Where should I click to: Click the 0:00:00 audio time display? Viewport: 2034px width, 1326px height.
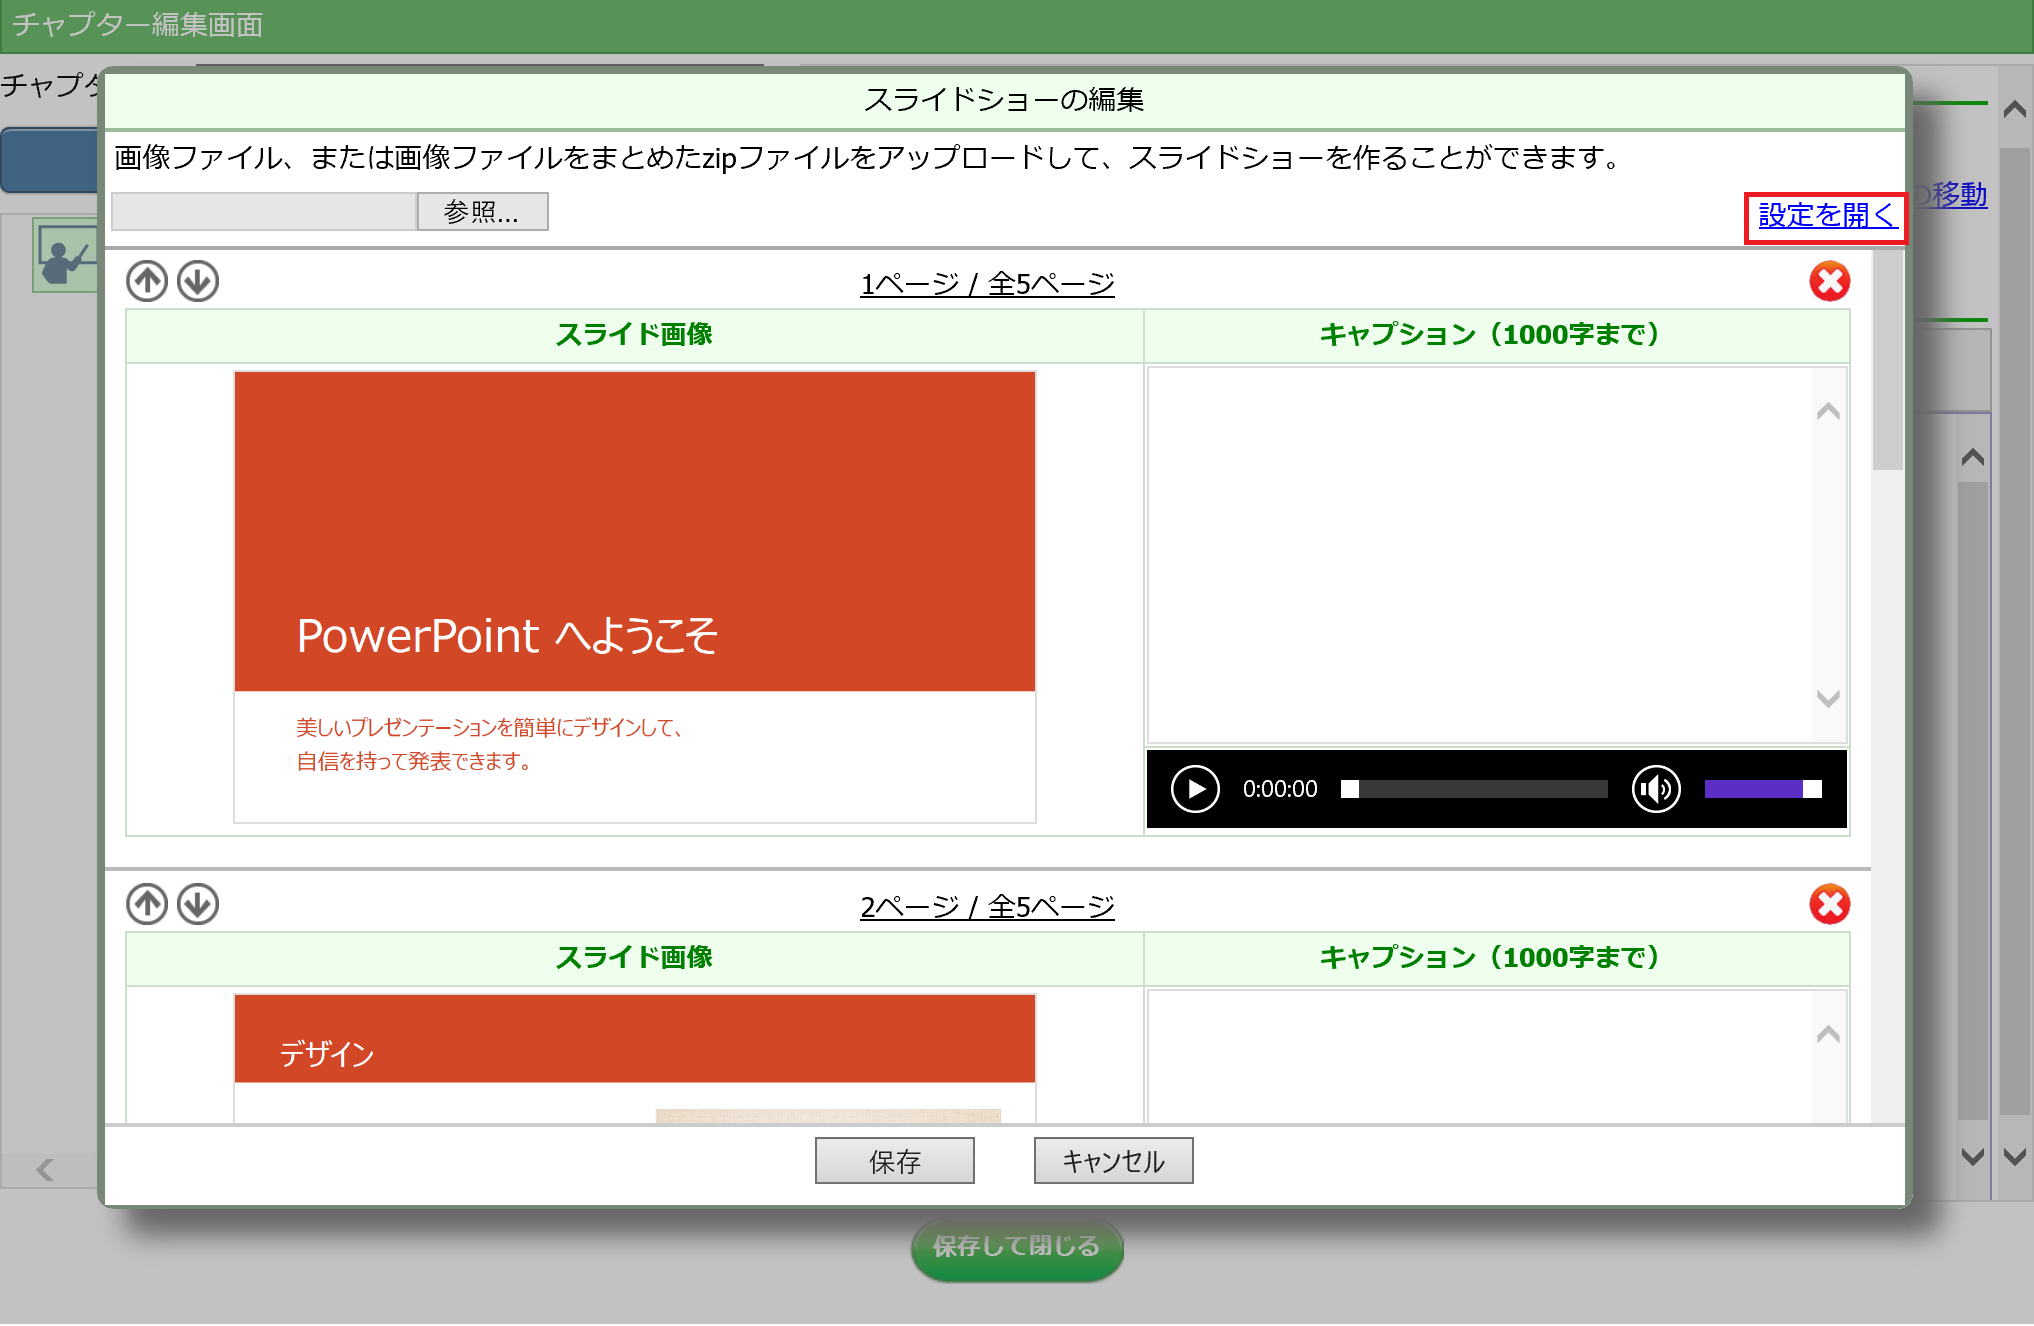(1280, 789)
